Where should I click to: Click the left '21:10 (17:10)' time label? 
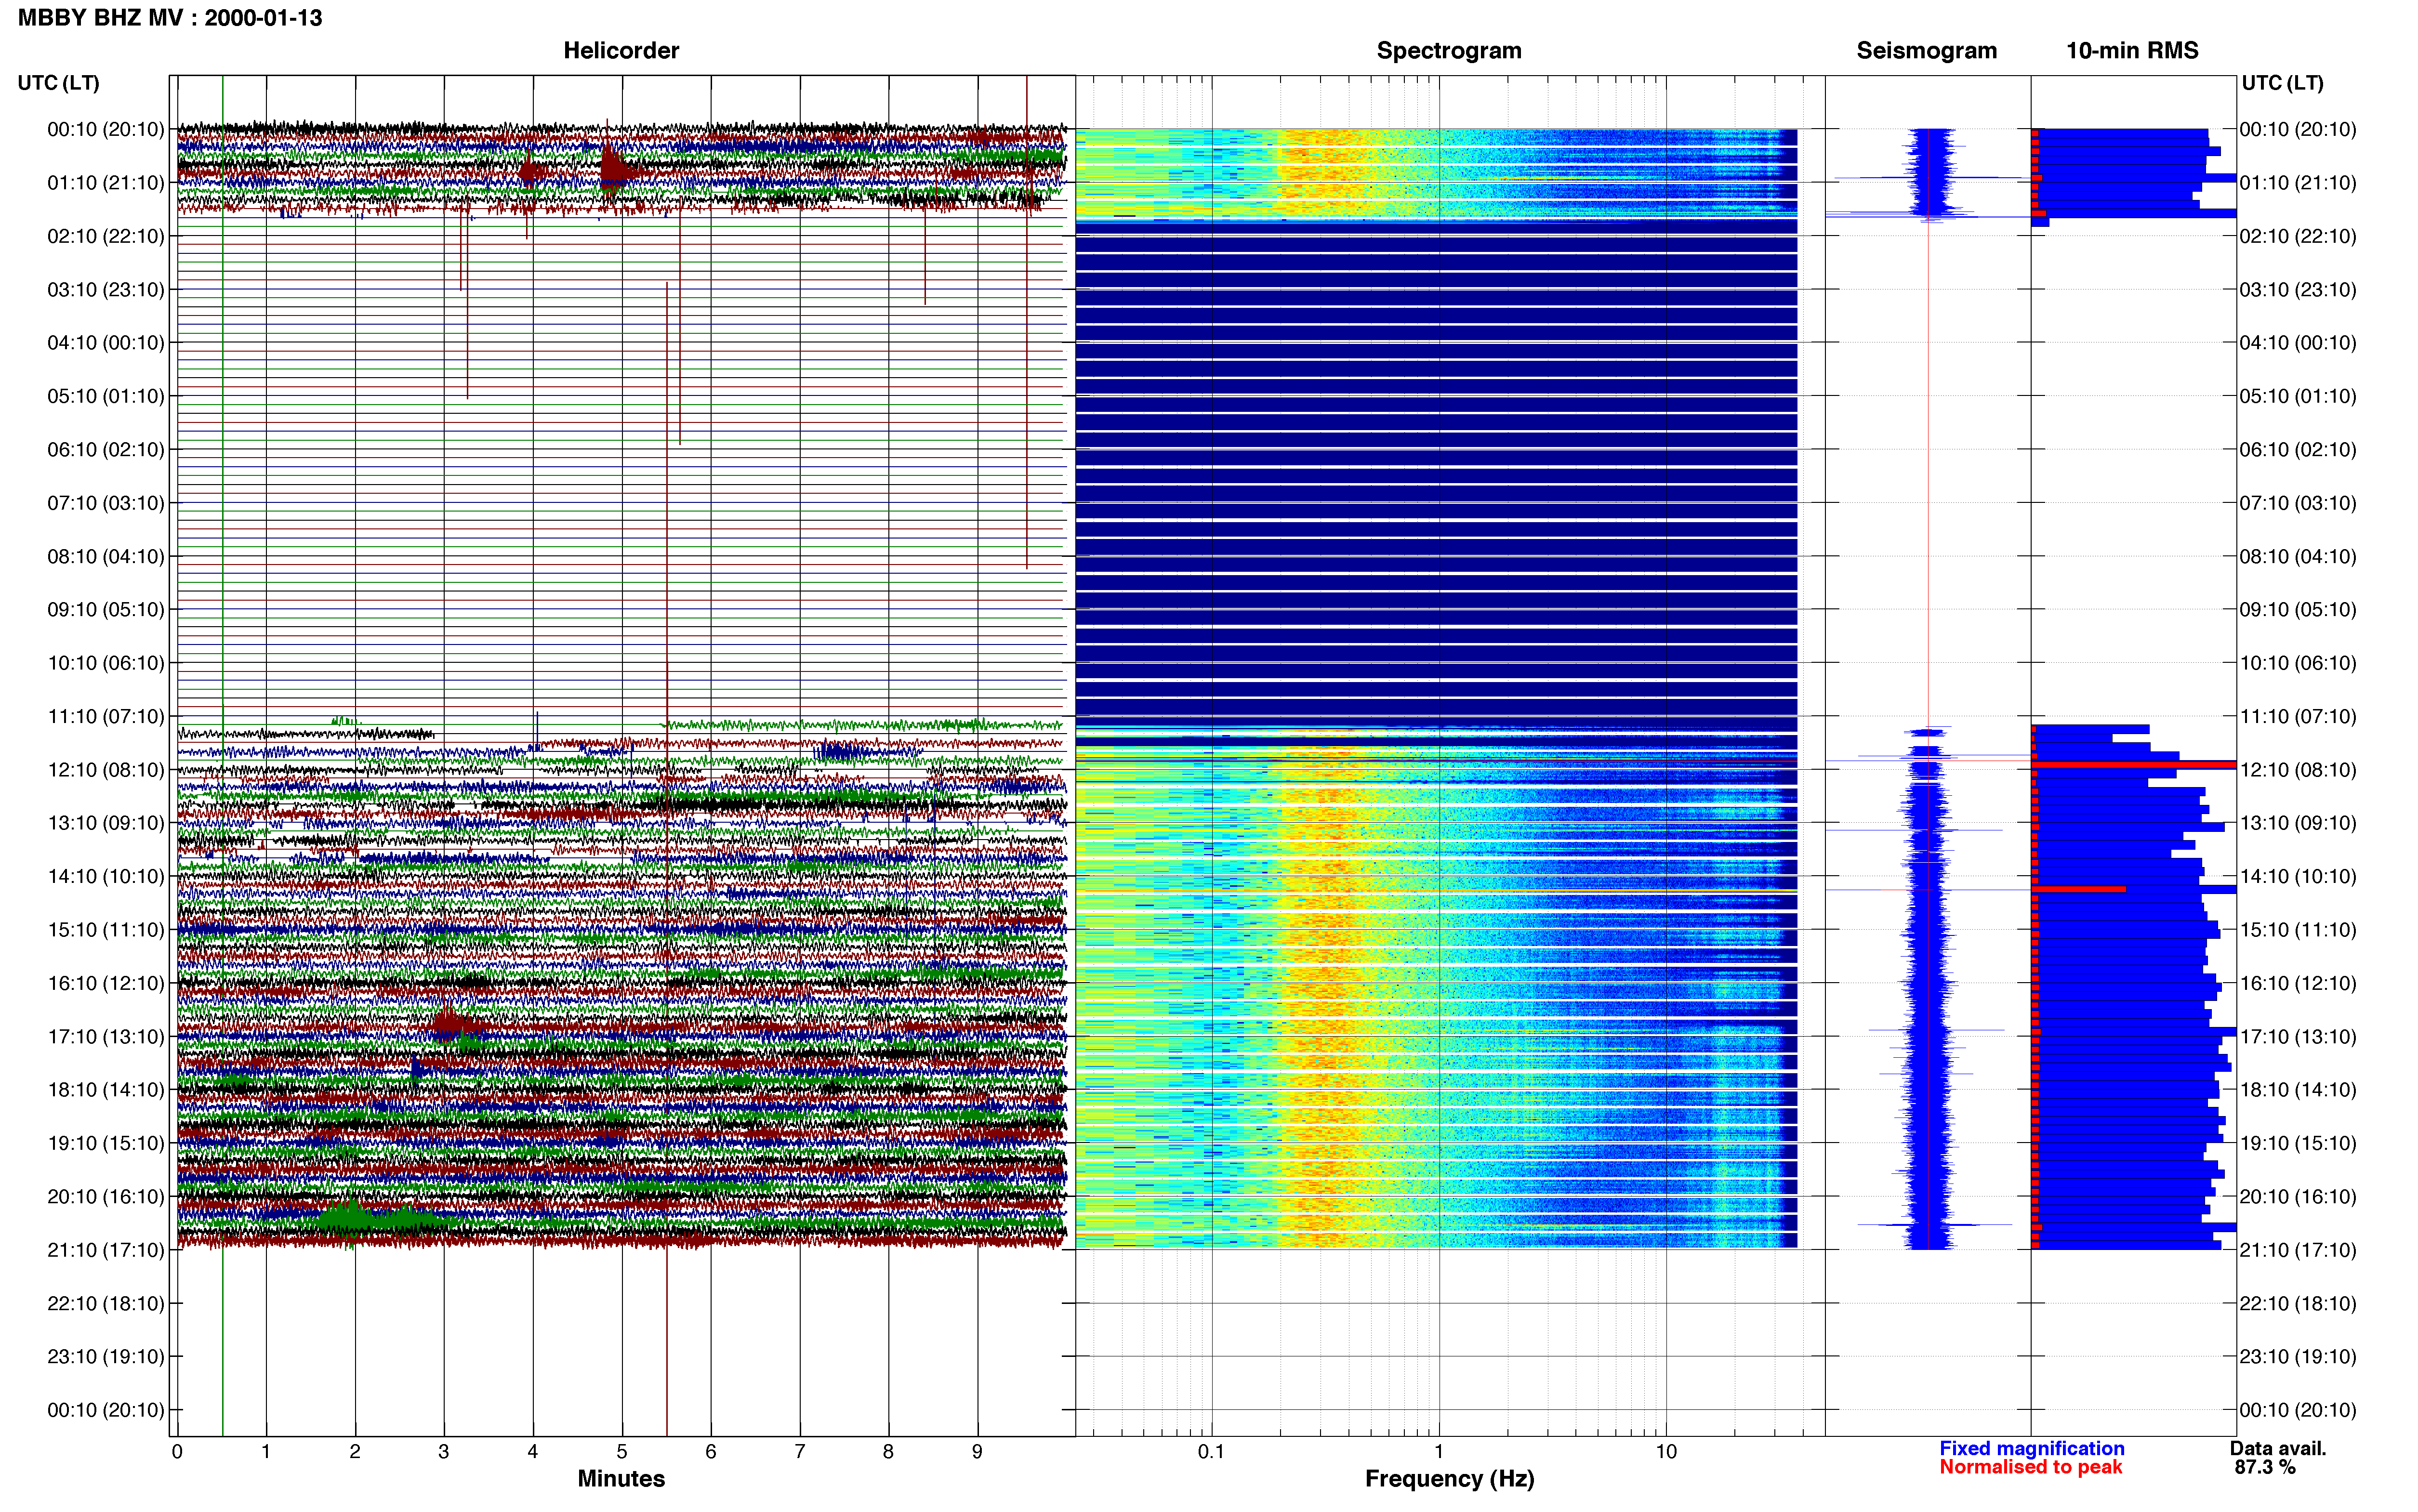point(106,1249)
